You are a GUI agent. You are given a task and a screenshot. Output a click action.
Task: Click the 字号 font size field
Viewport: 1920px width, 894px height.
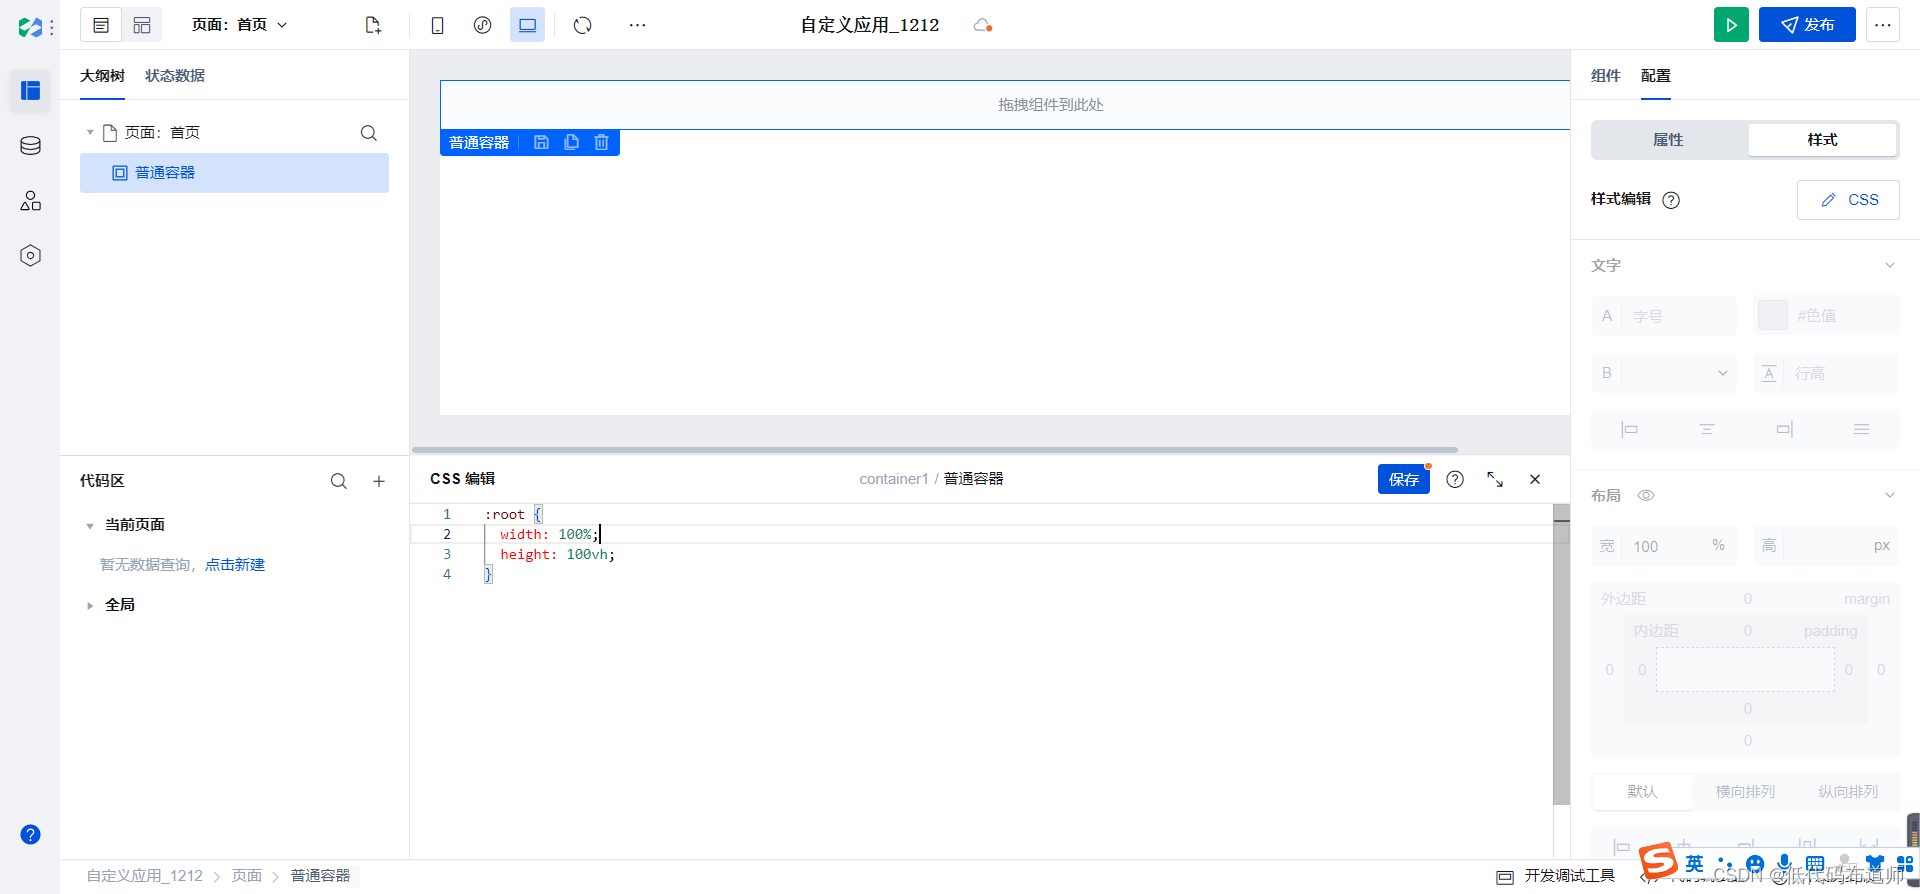(x=1678, y=316)
